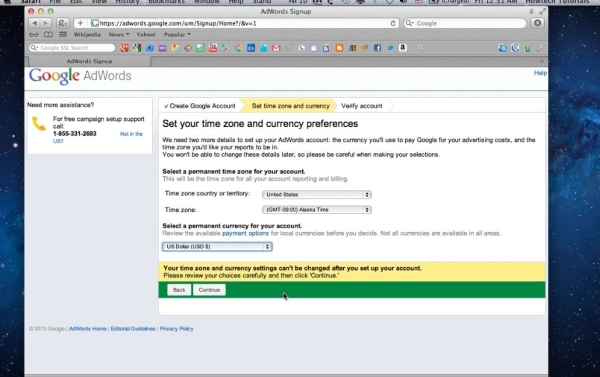
Task: Focus the Google search field in toolbar
Action: coord(465,23)
